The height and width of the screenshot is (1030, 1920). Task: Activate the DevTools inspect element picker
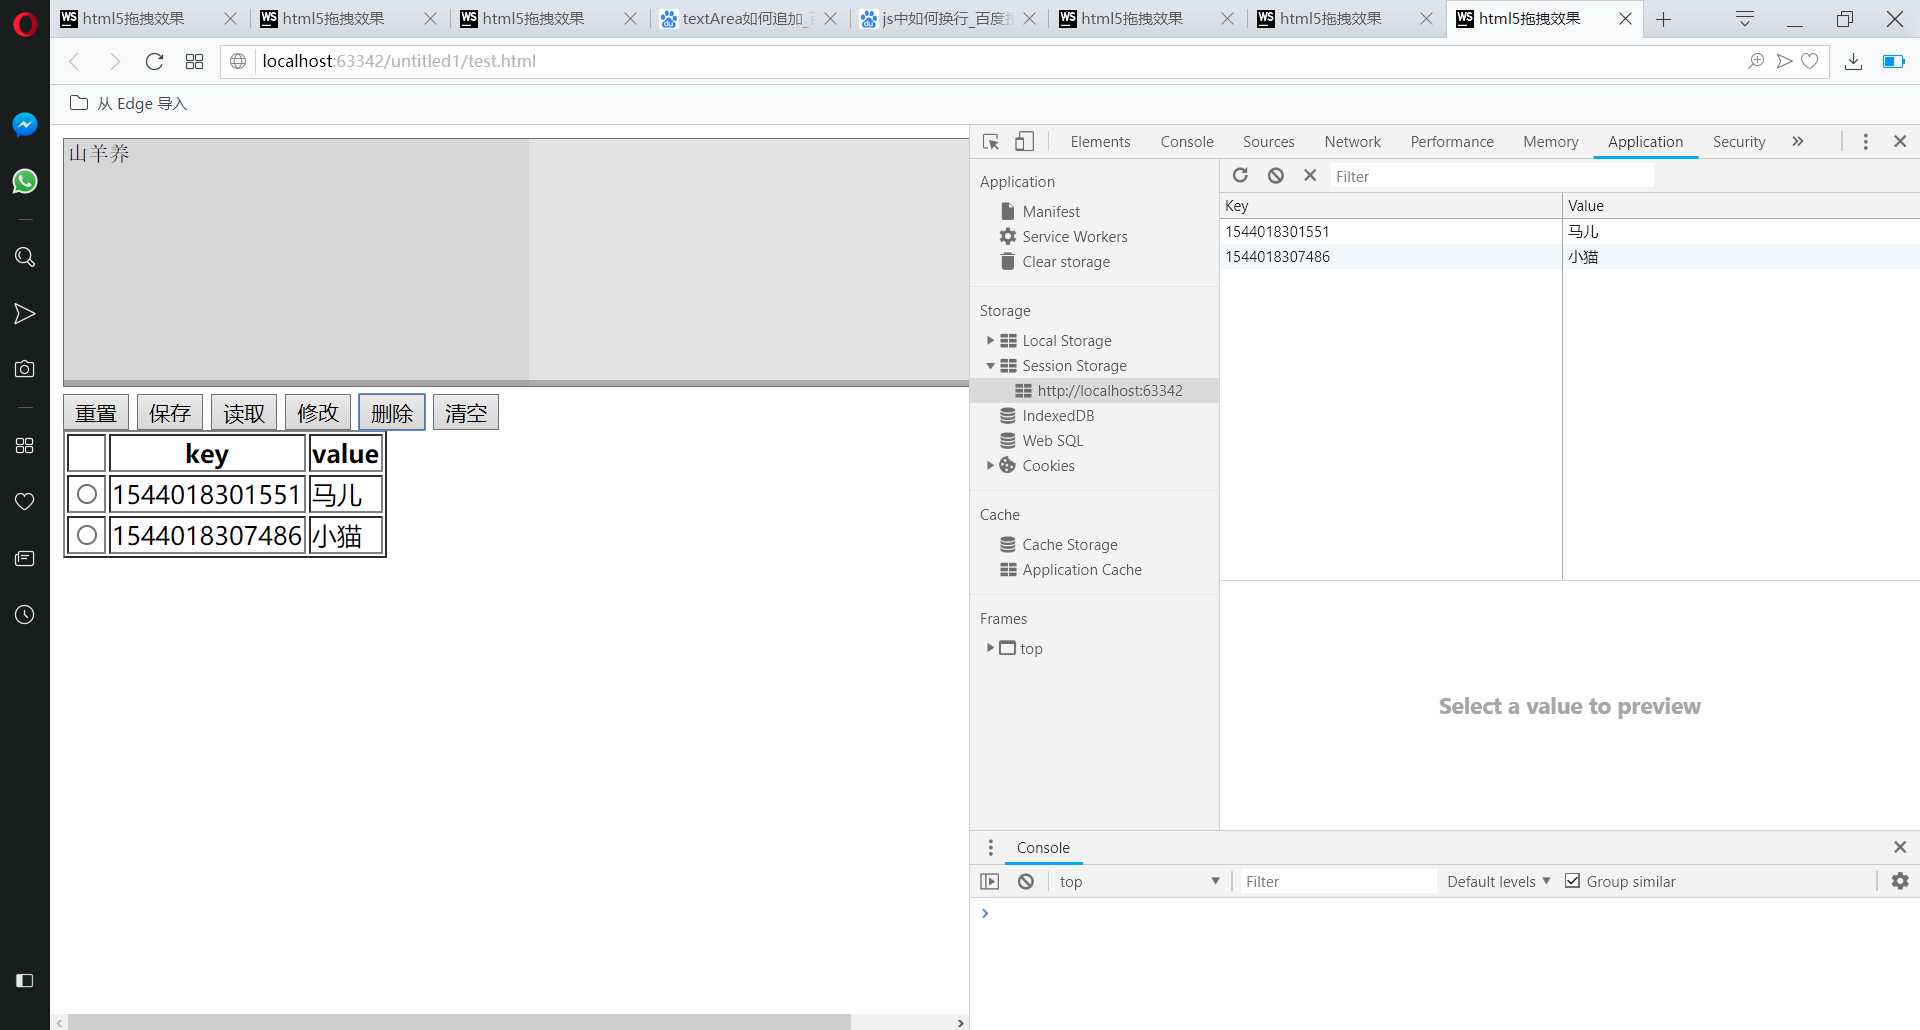coord(991,142)
